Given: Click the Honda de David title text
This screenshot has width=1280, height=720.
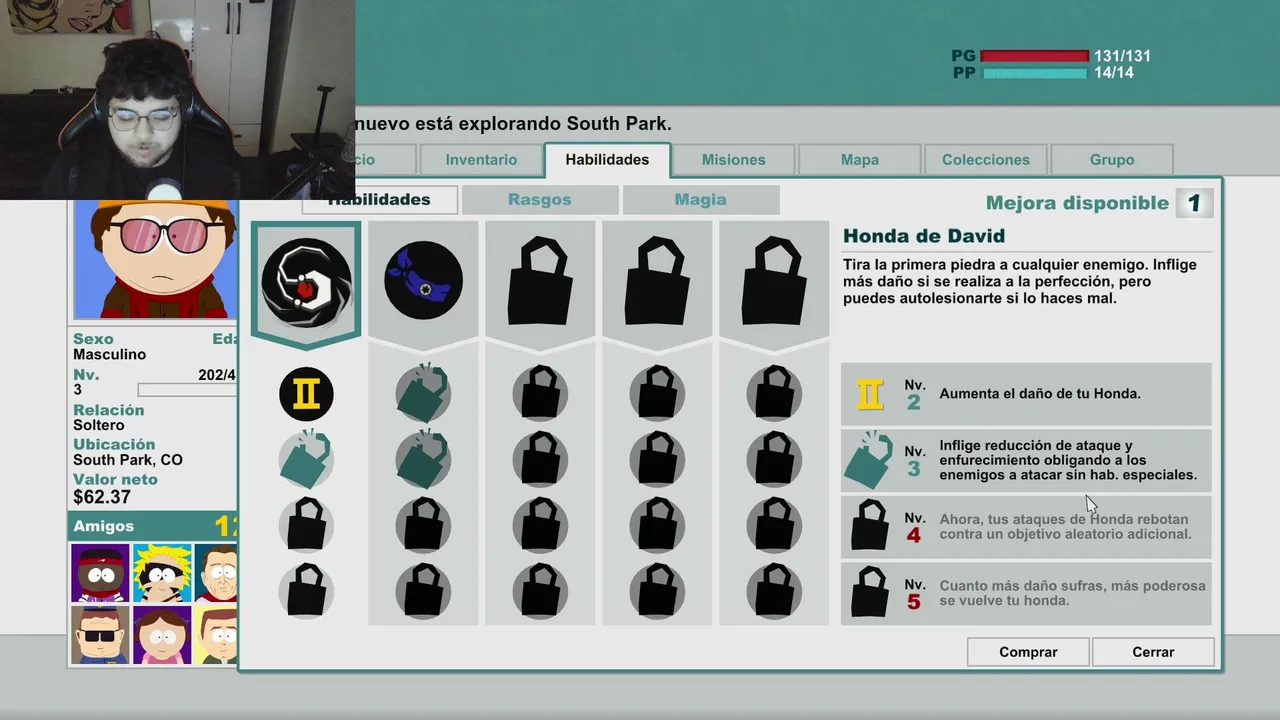Looking at the screenshot, I should coord(924,236).
